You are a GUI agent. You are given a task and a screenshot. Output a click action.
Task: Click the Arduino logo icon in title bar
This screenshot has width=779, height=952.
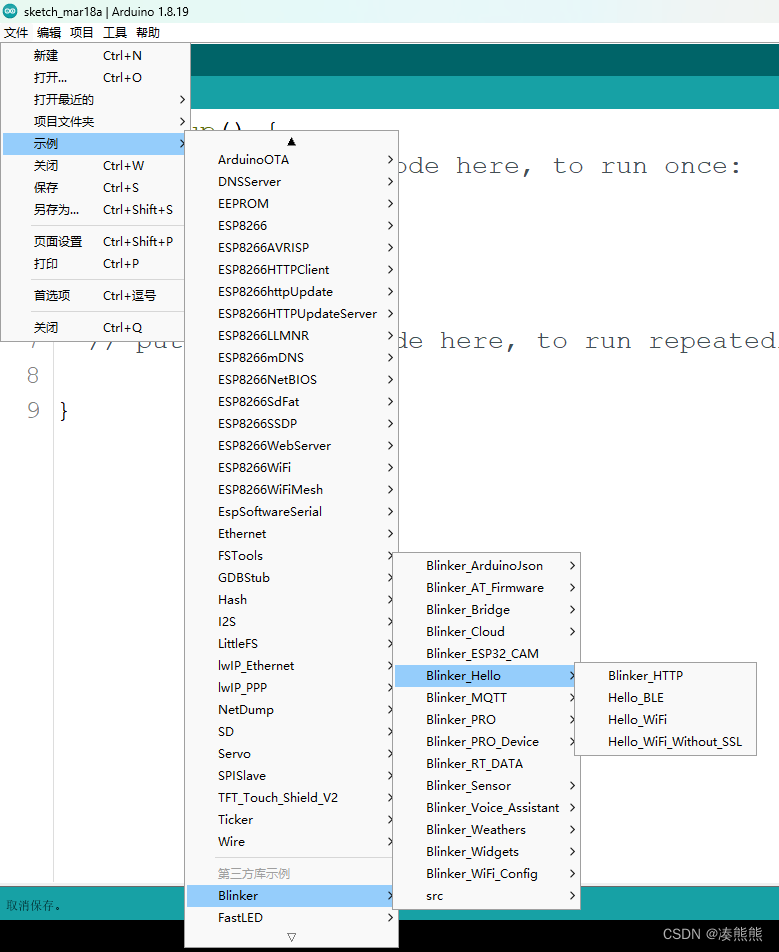point(10,11)
